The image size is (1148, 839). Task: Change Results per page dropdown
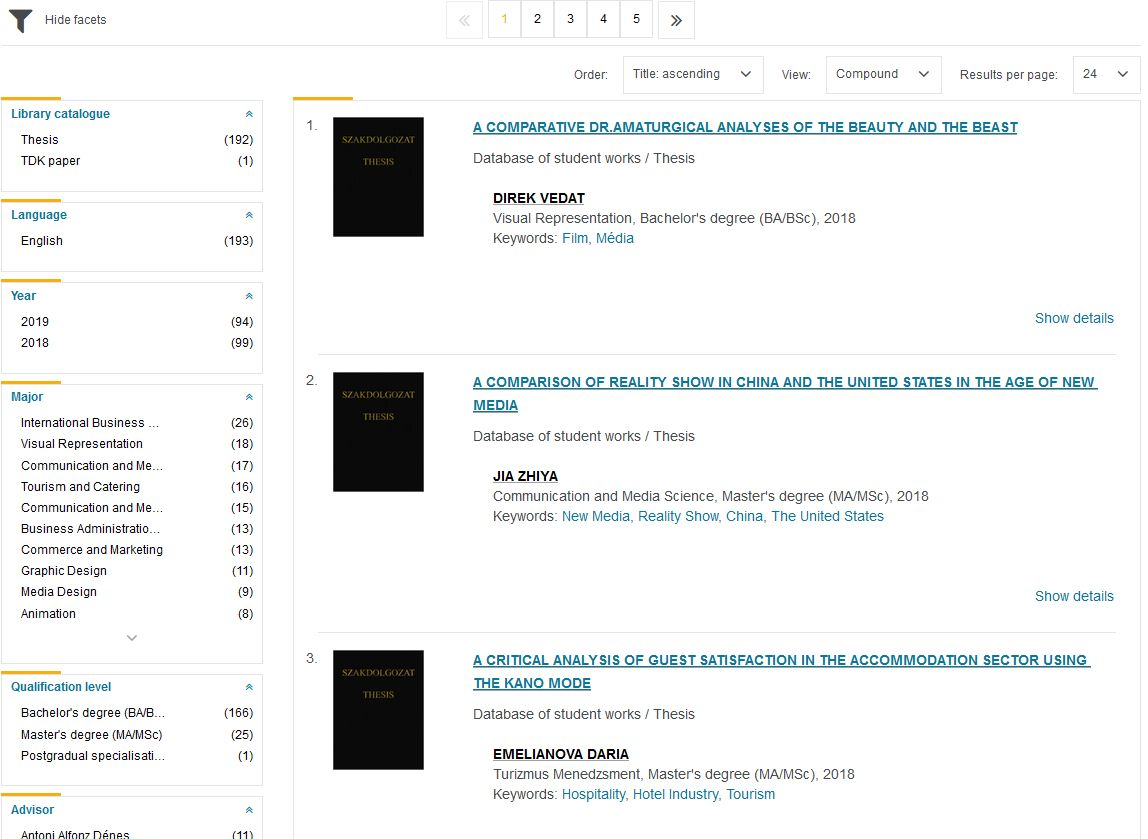1106,75
